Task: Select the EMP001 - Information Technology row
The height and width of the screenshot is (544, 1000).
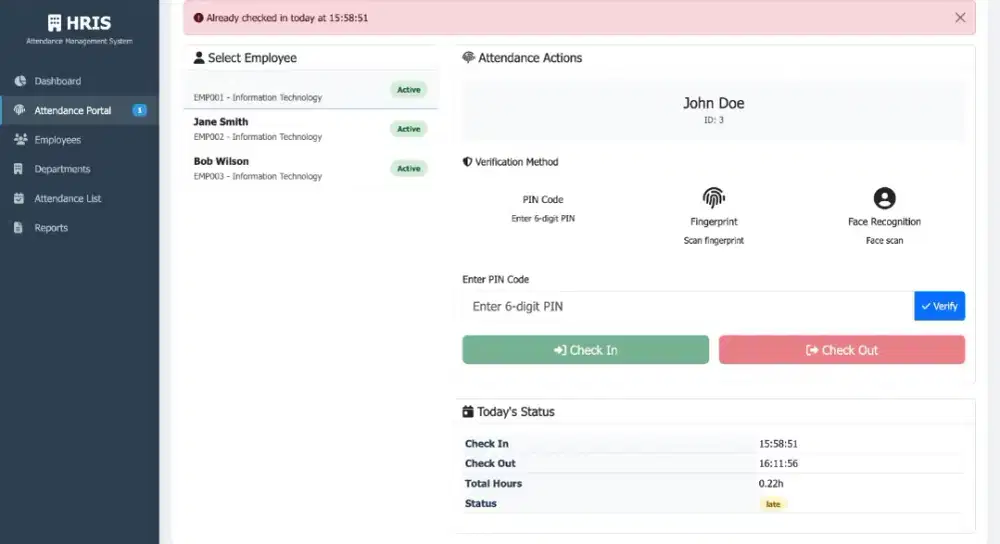Action: tap(311, 89)
